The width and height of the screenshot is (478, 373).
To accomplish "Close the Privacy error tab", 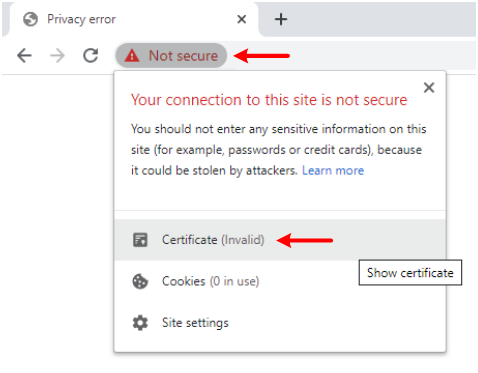I will [242, 19].
